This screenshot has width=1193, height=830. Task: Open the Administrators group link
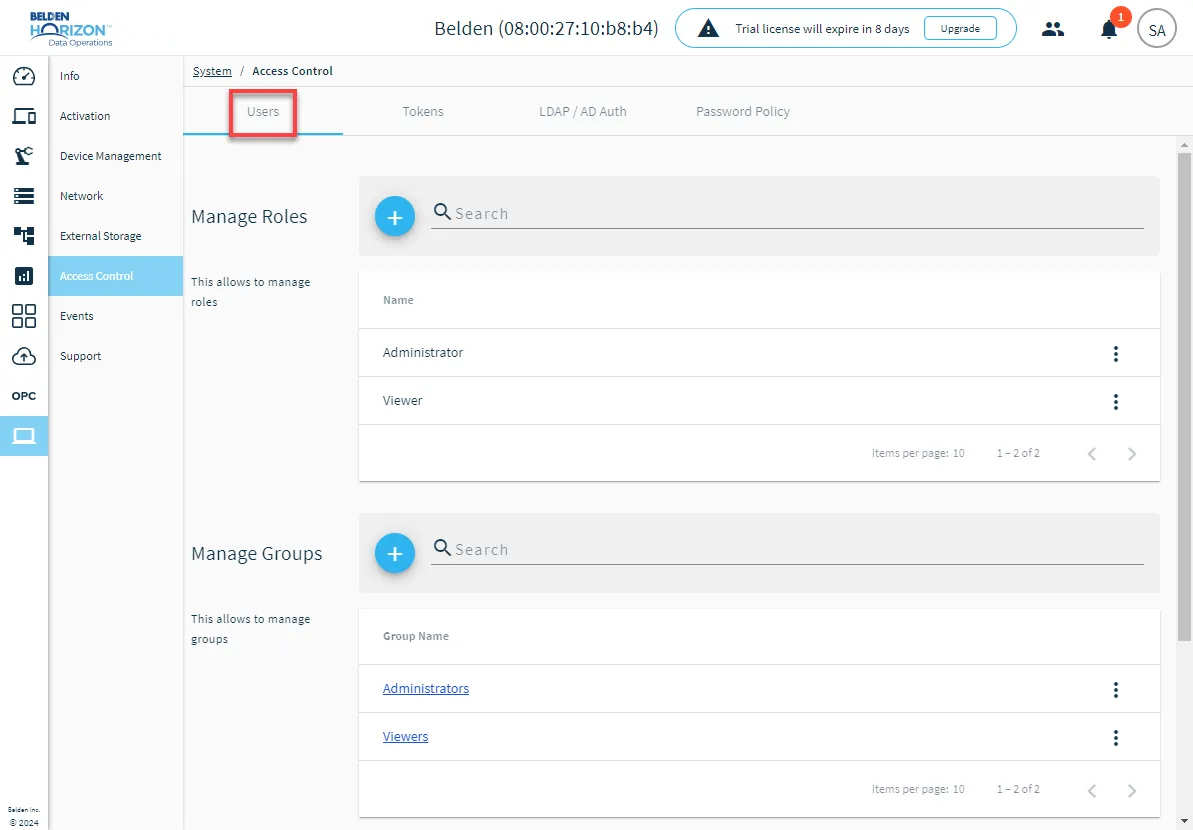tap(426, 688)
